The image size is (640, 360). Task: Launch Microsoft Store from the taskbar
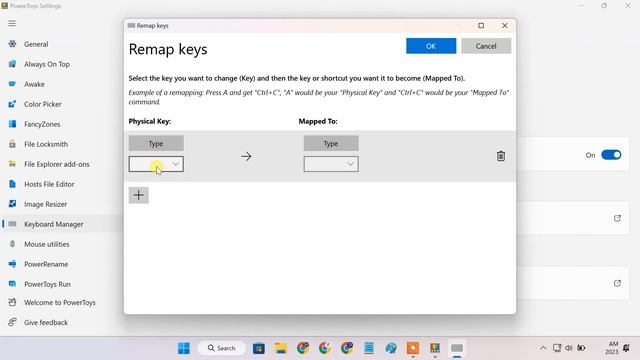259,348
